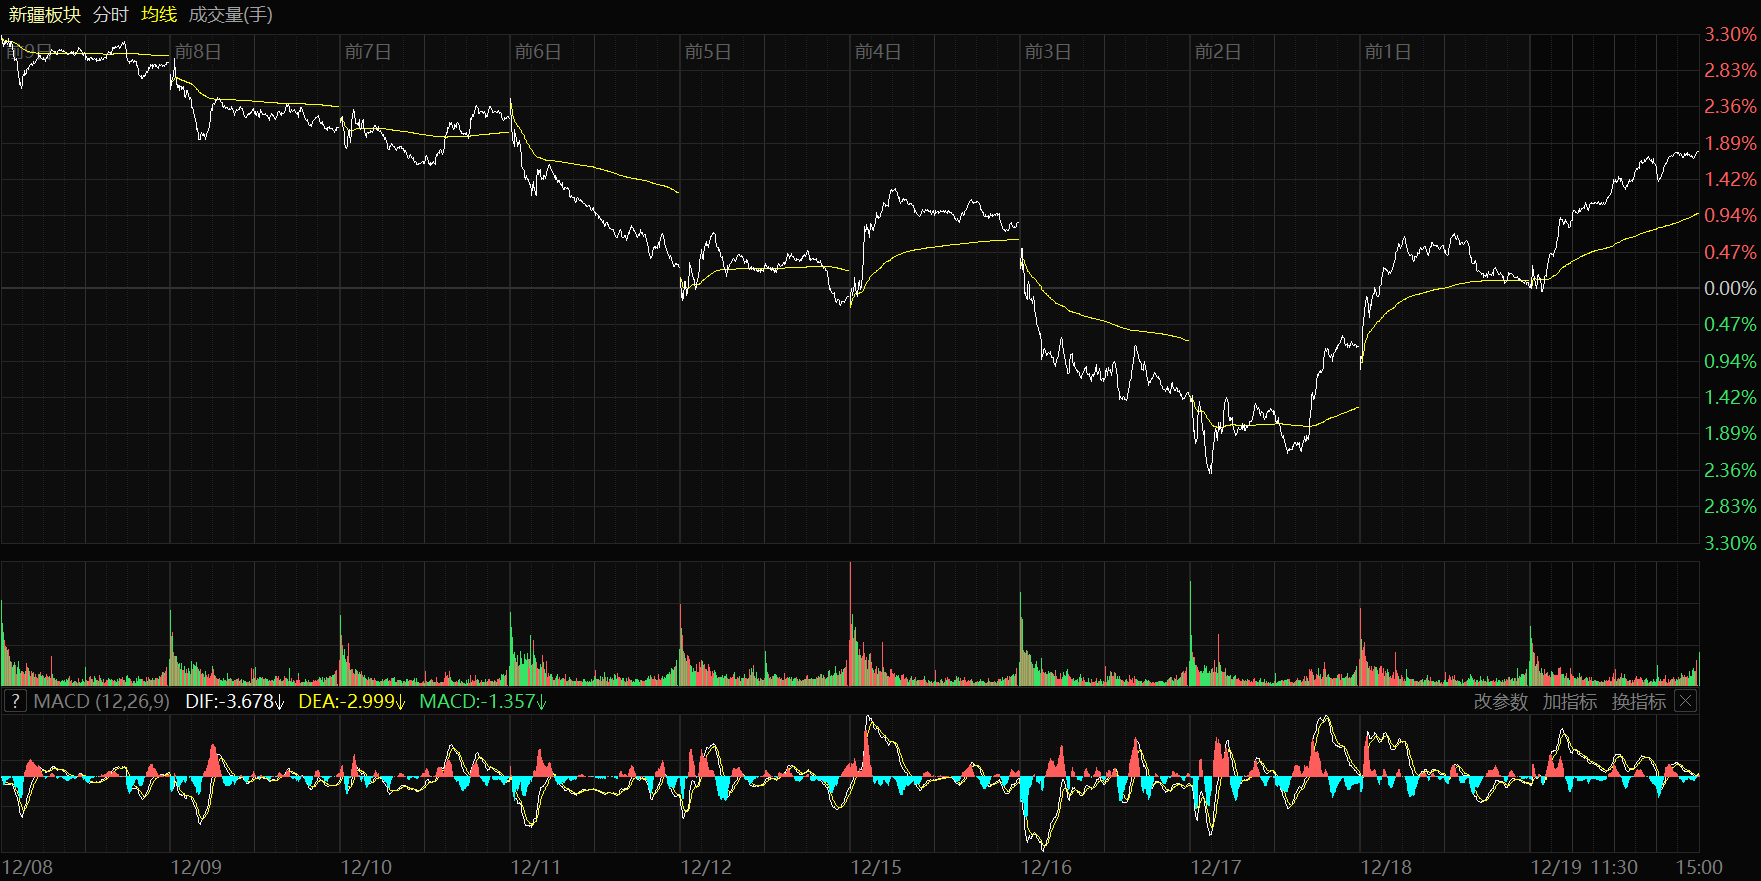Click the 12/15 date on time axis

click(x=876, y=867)
